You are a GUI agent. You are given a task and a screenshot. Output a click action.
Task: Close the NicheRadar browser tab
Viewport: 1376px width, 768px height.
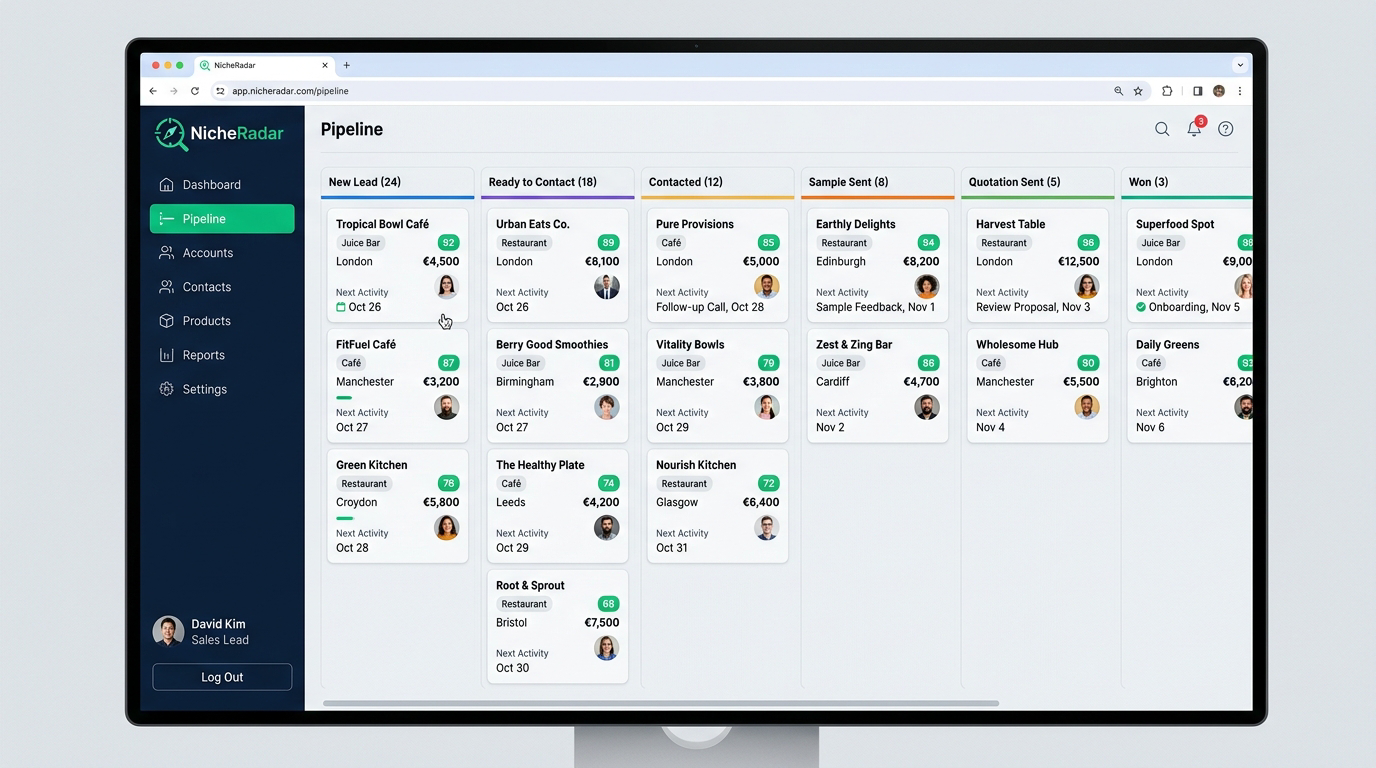point(325,65)
